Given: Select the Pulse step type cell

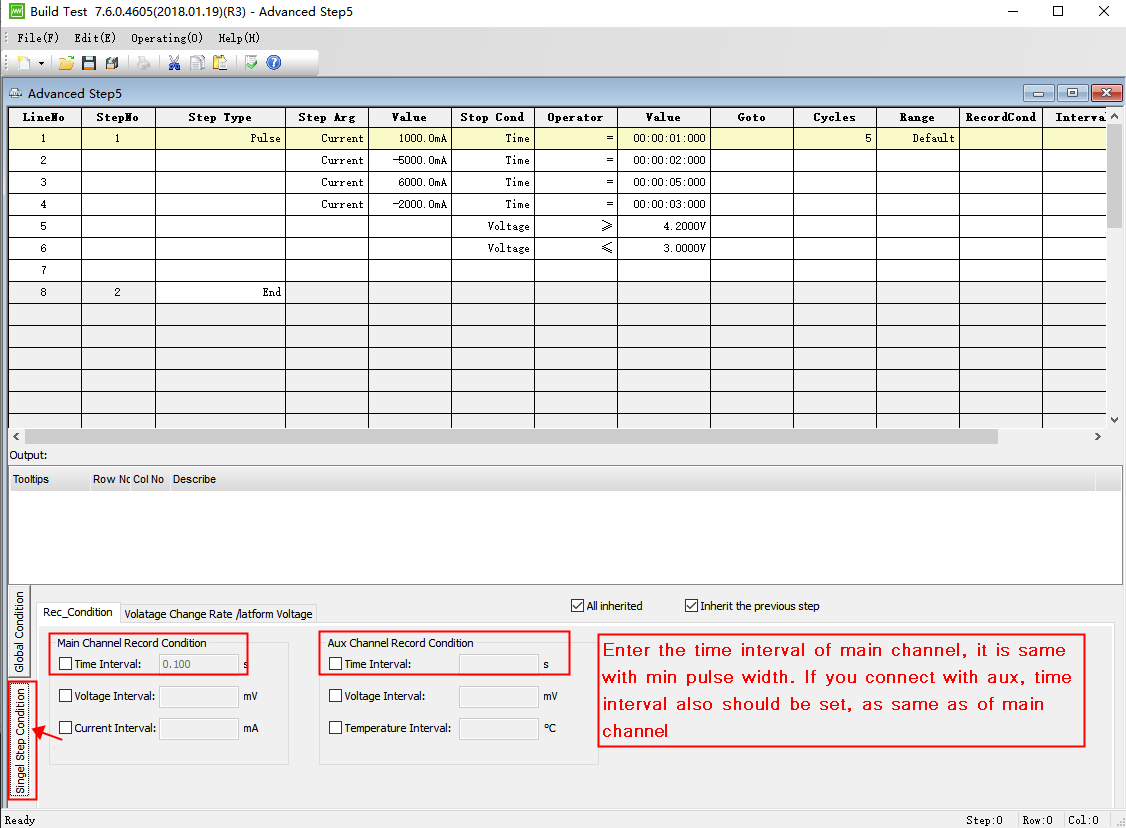Looking at the screenshot, I should tap(220, 139).
